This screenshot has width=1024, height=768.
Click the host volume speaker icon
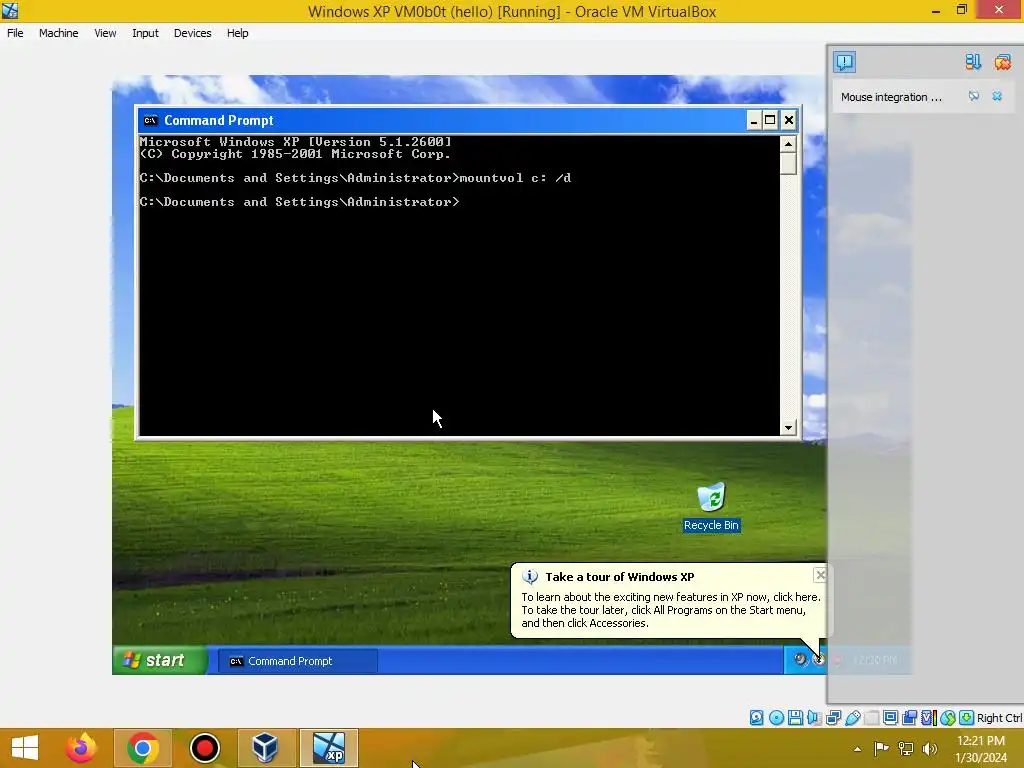[x=930, y=748]
